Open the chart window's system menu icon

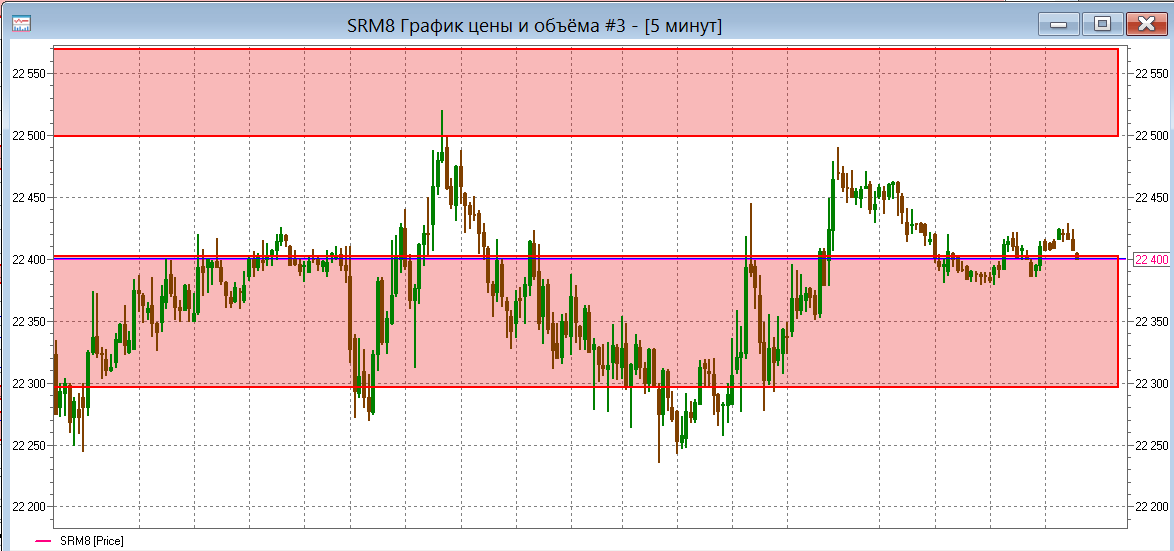click(21, 23)
